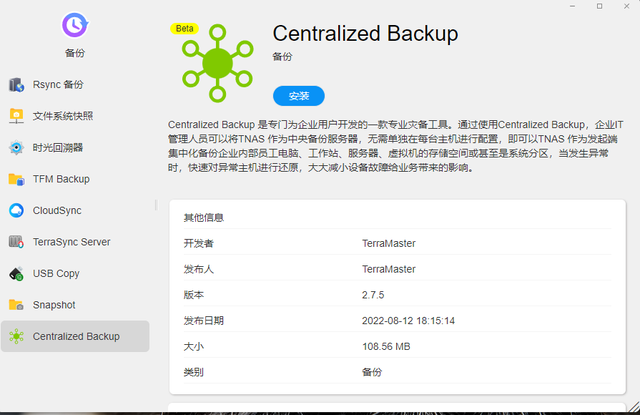This screenshot has width=640, height=415.
Task: Click the version number 2.7.5
Action: [373, 295]
